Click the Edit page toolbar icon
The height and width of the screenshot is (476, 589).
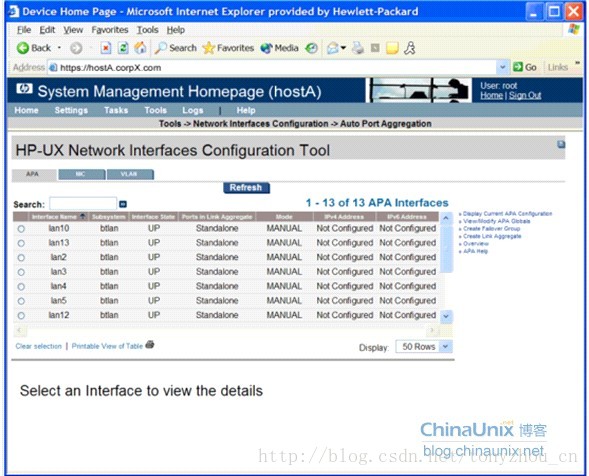(x=375, y=48)
